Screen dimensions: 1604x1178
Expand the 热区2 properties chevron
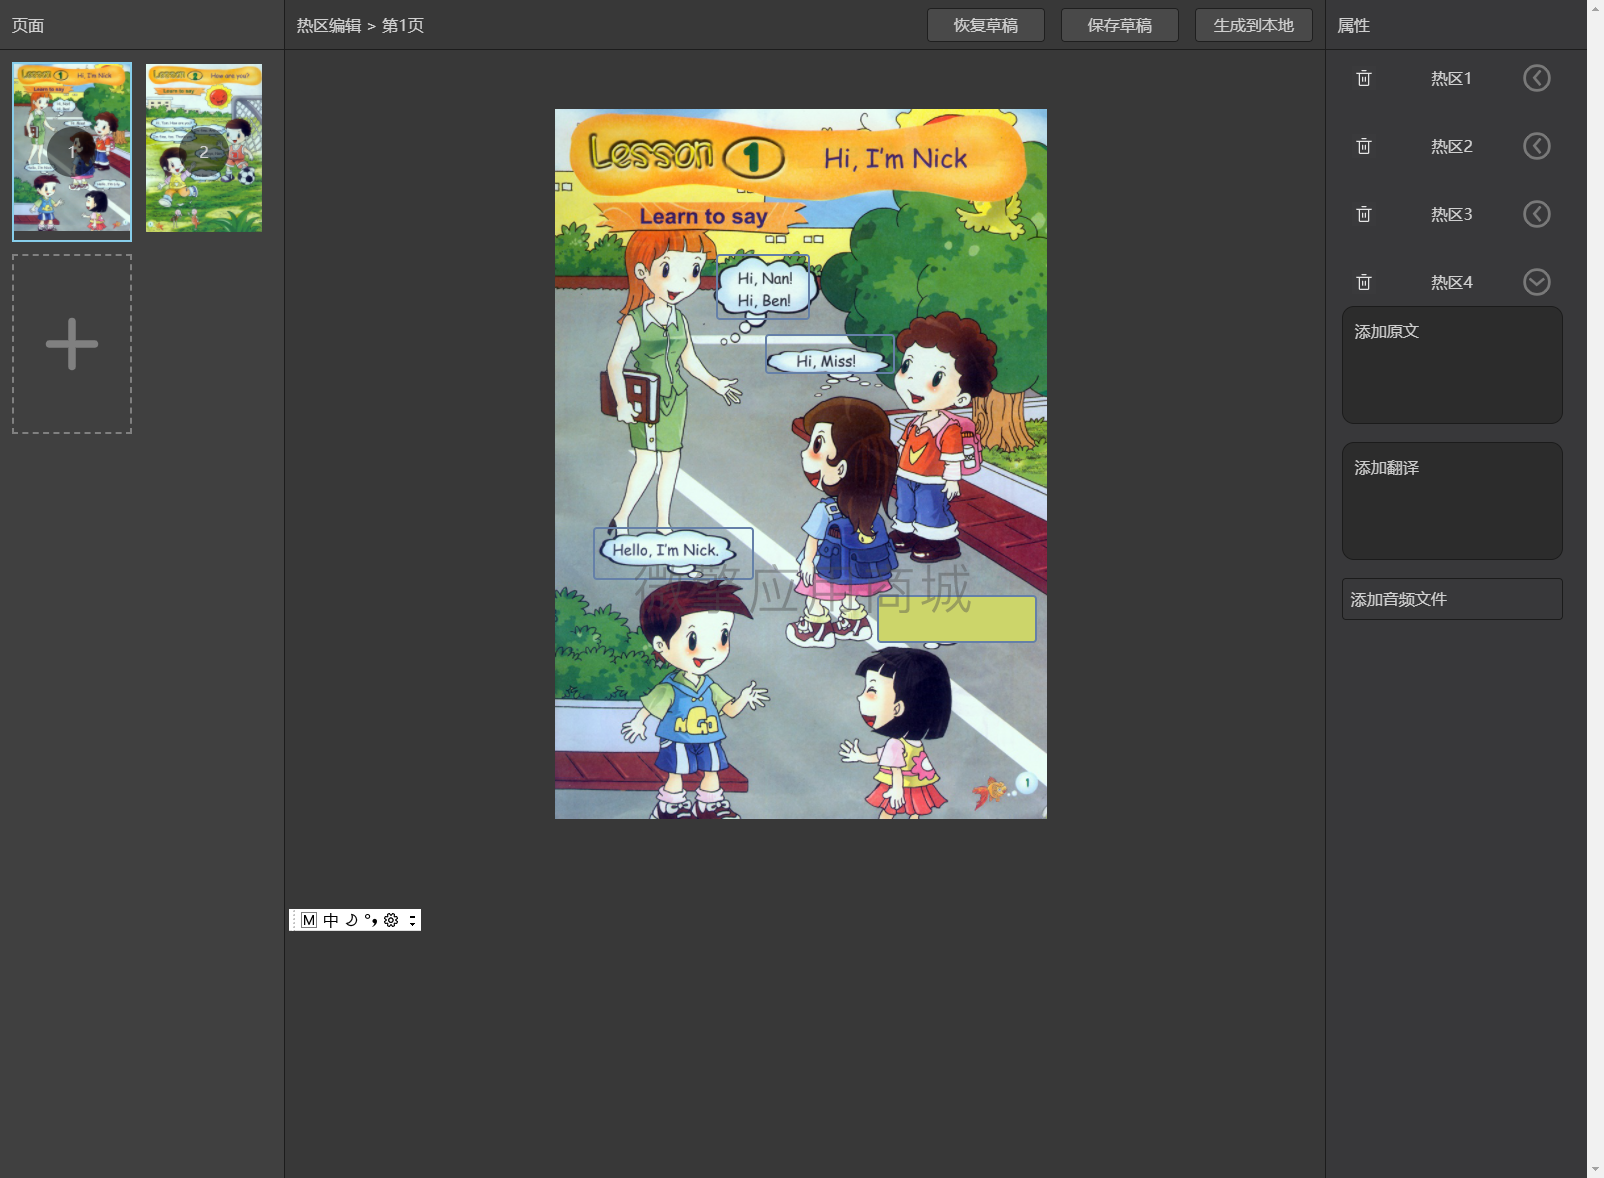point(1537,146)
